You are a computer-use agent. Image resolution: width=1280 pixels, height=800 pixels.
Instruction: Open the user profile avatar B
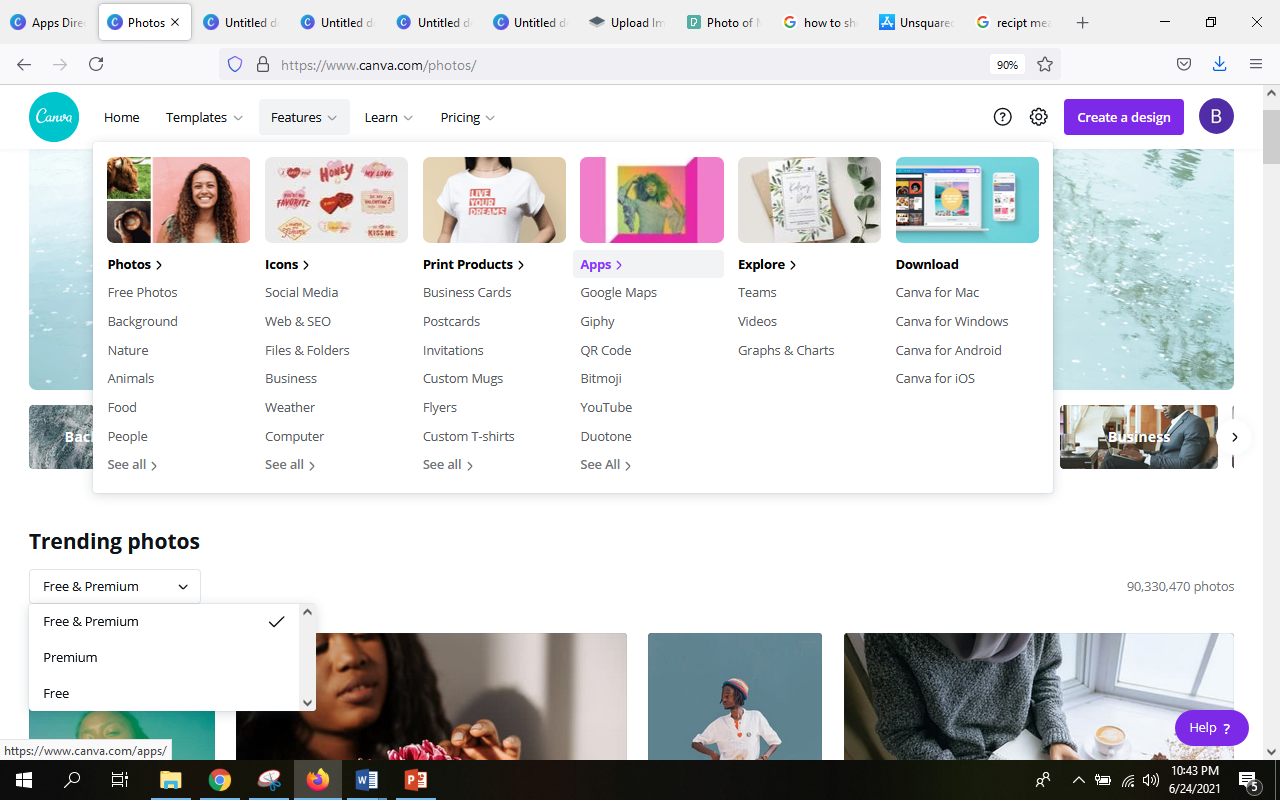pyautogui.click(x=1216, y=117)
